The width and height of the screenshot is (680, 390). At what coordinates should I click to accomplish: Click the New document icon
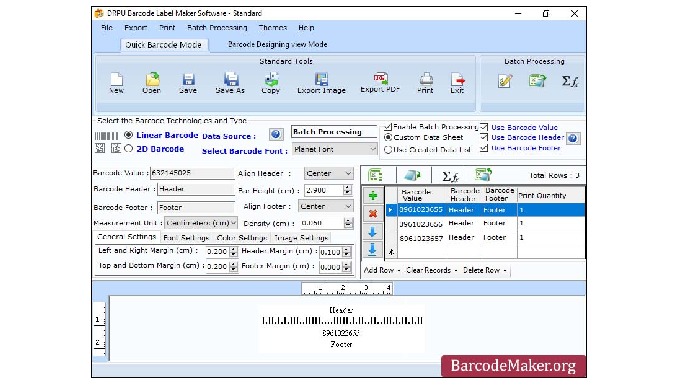(117, 80)
